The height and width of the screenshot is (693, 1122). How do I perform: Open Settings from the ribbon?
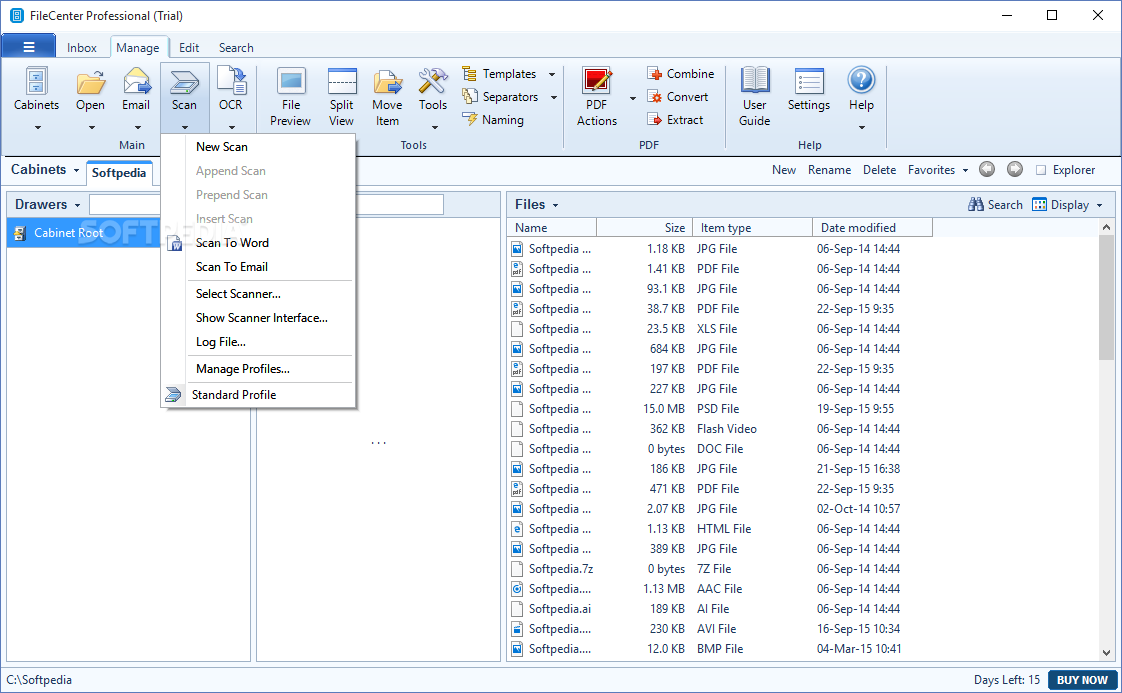click(809, 89)
